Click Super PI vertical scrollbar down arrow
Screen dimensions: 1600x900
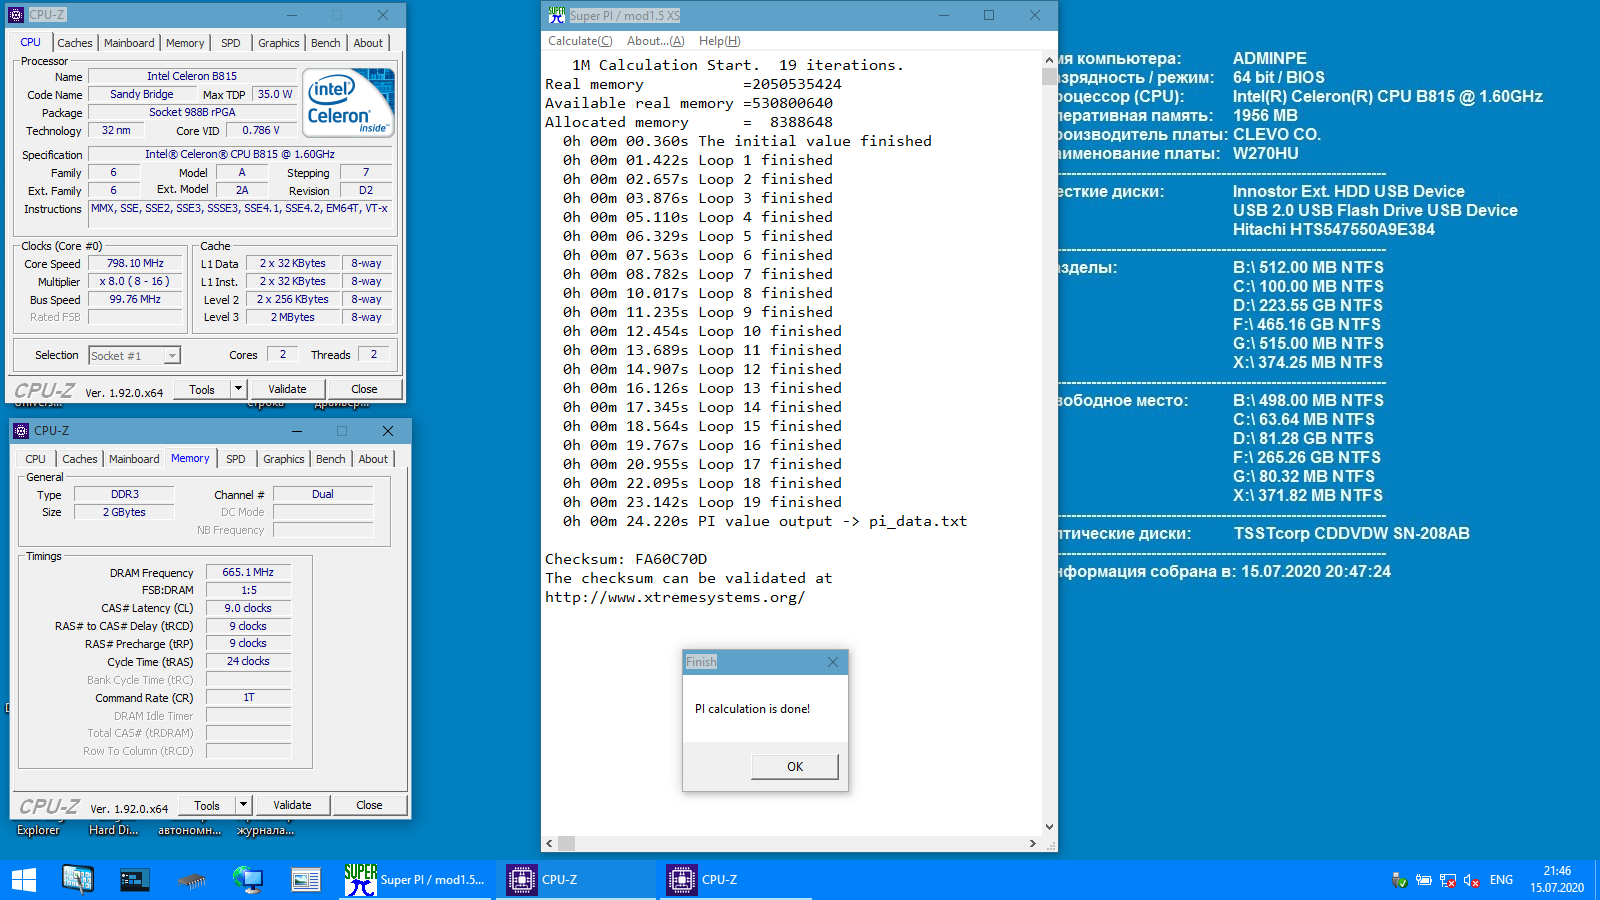pos(1049,827)
